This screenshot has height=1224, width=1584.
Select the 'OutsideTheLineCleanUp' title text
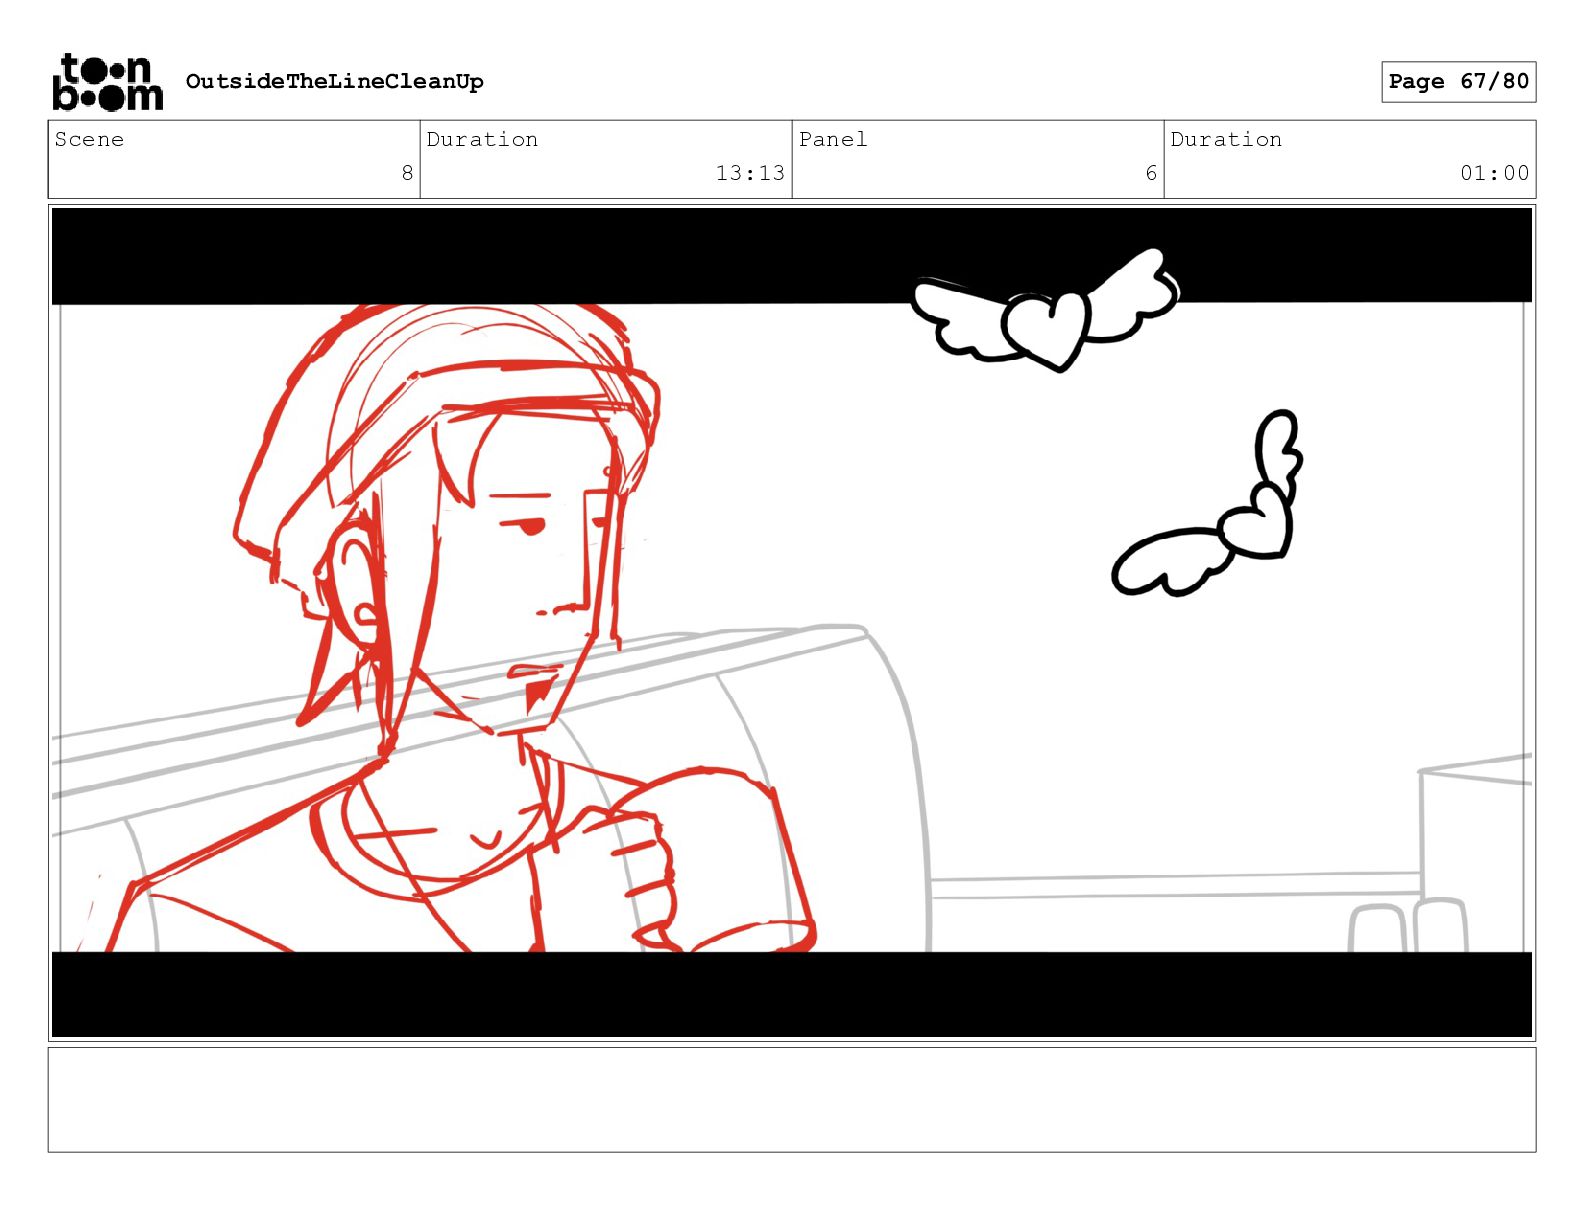point(334,81)
